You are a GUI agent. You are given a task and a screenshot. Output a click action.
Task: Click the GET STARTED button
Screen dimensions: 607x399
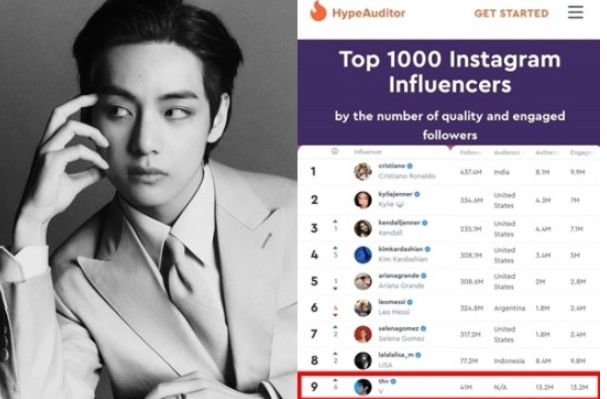coord(511,14)
